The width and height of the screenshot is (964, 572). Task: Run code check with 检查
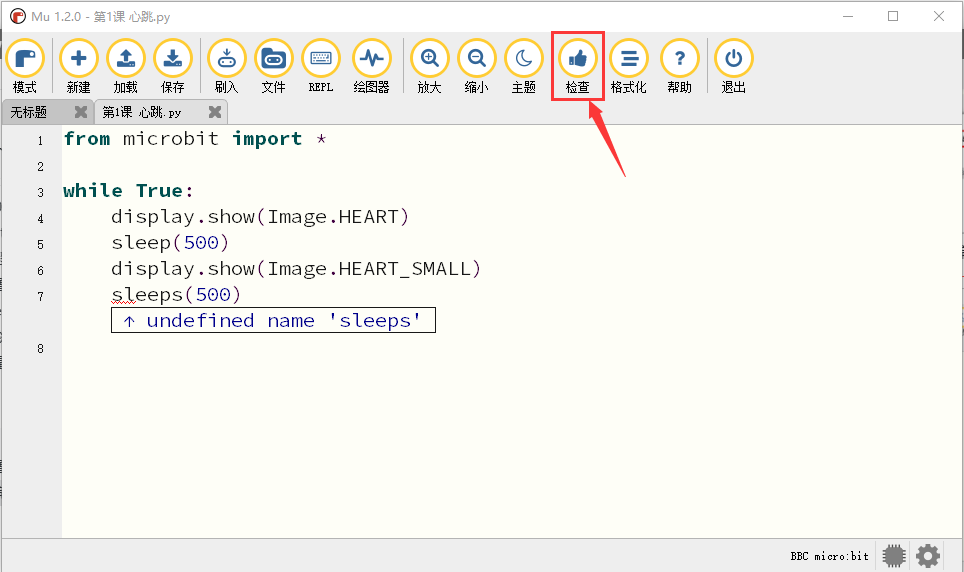point(578,66)
